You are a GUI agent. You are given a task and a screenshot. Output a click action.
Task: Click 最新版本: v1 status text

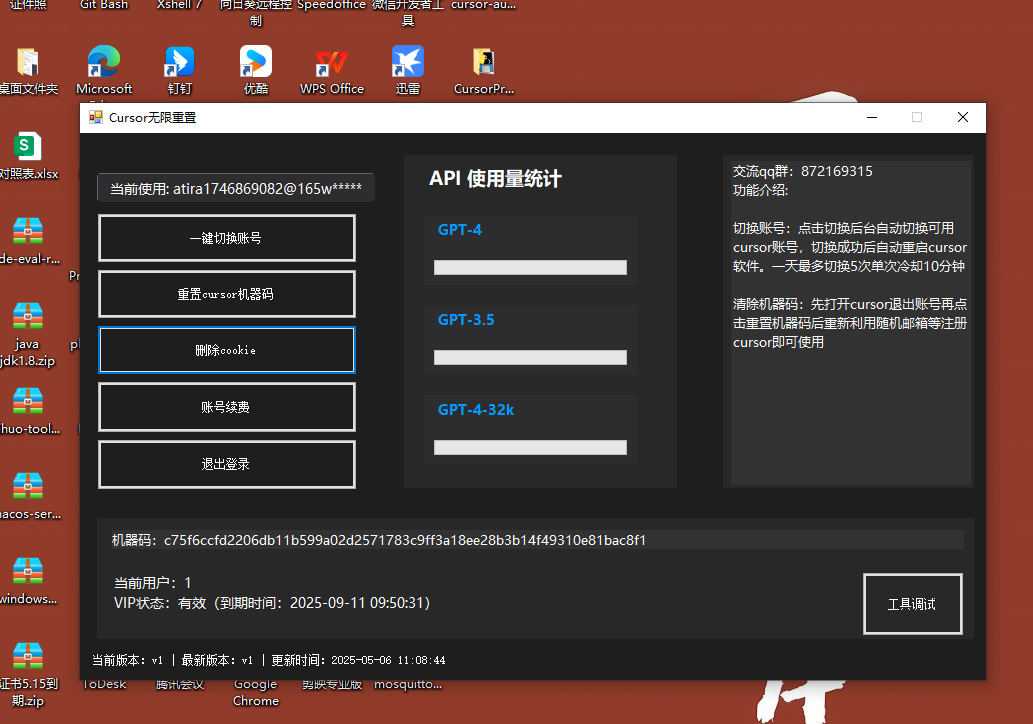pos(217,660)
